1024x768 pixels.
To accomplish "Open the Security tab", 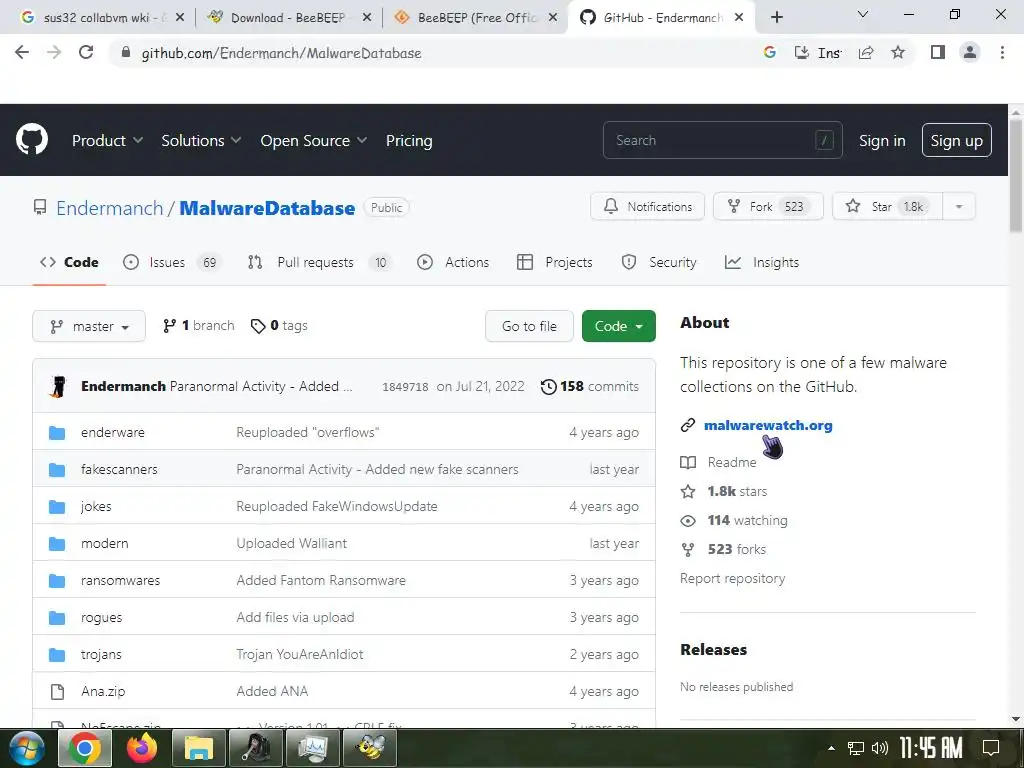I will click(659, 263).
